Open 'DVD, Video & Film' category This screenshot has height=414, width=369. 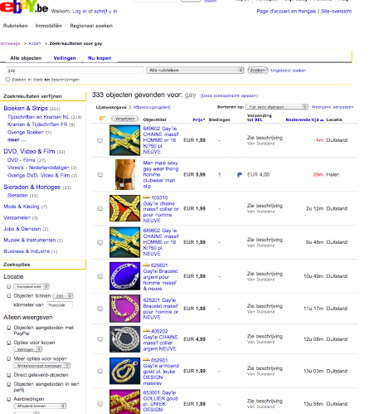tap(29, 151)
